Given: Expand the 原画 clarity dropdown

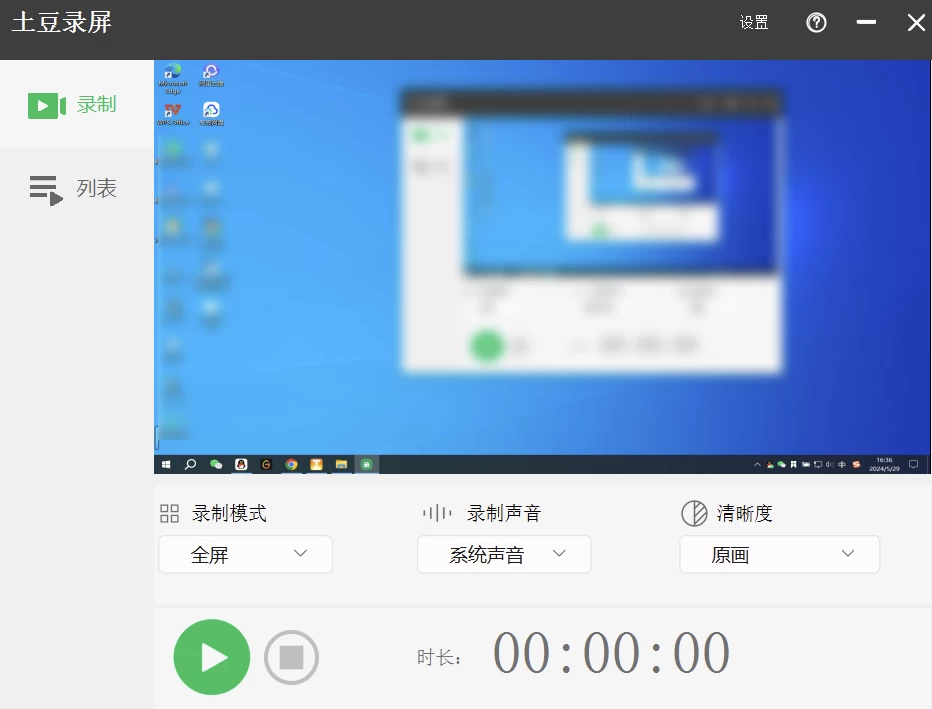Looking at the screenshot, I should pos(779,555).
